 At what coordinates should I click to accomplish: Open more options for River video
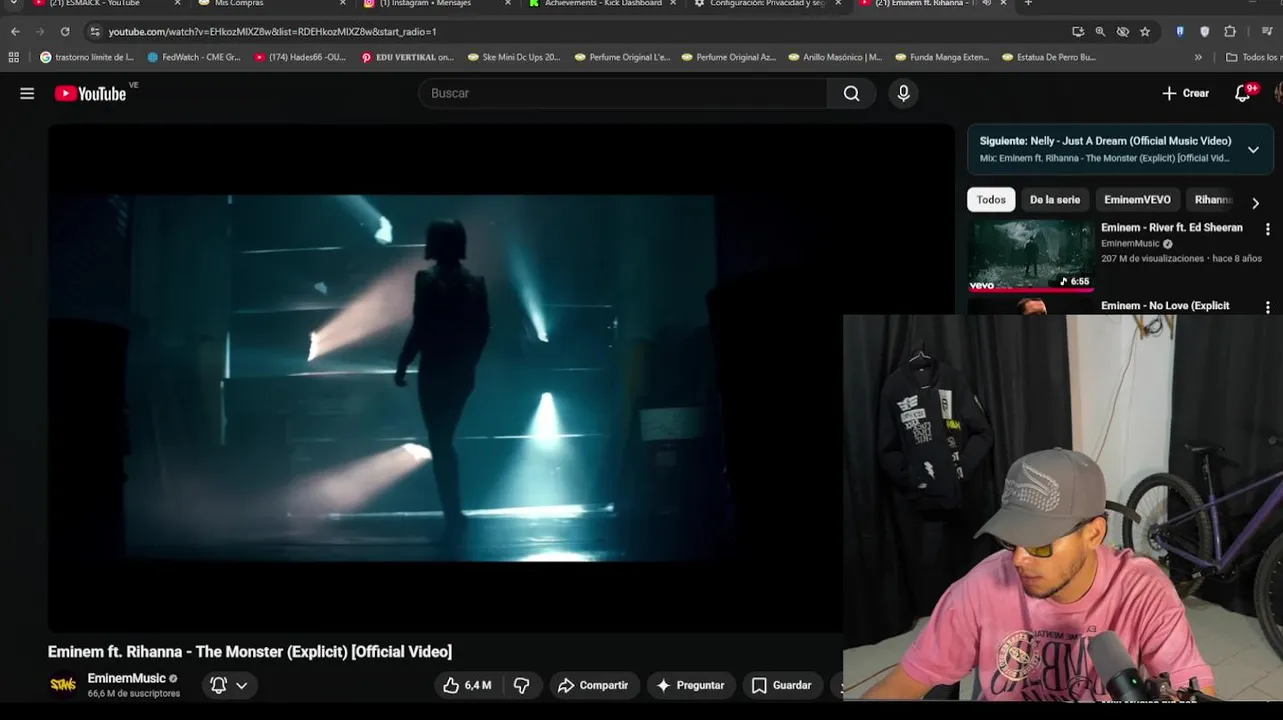pyautogui.click(x=1268, y=229)
